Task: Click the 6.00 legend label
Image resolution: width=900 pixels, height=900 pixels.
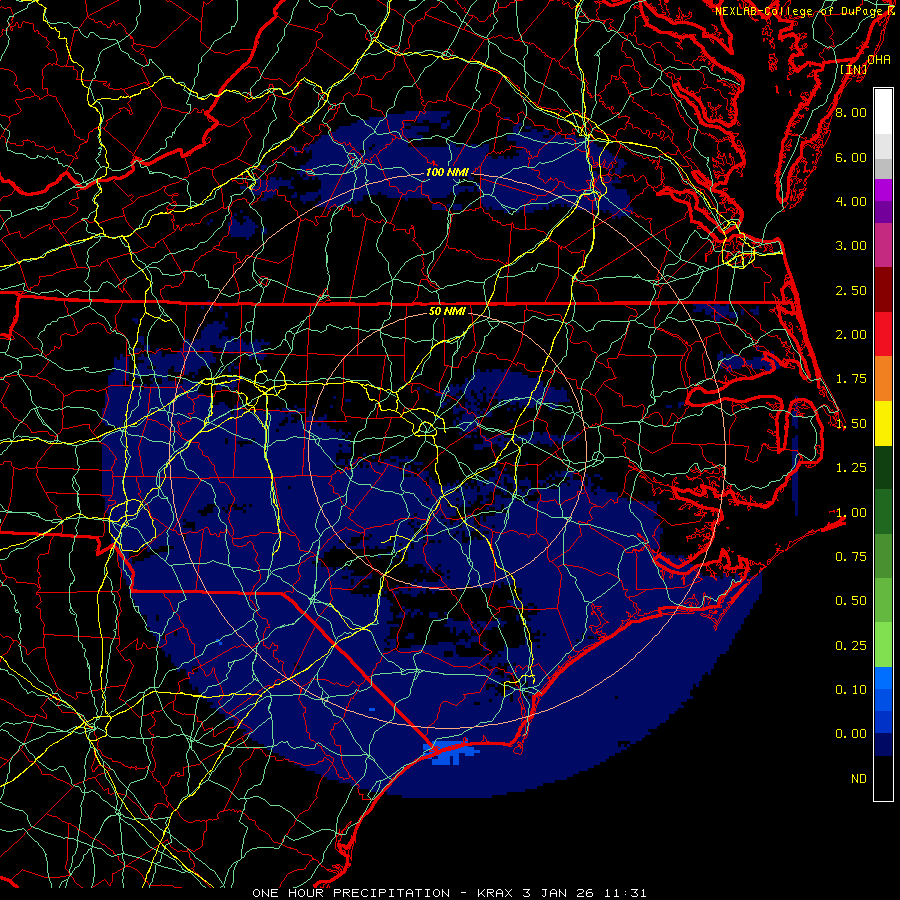Action: [x=851, y=157]
